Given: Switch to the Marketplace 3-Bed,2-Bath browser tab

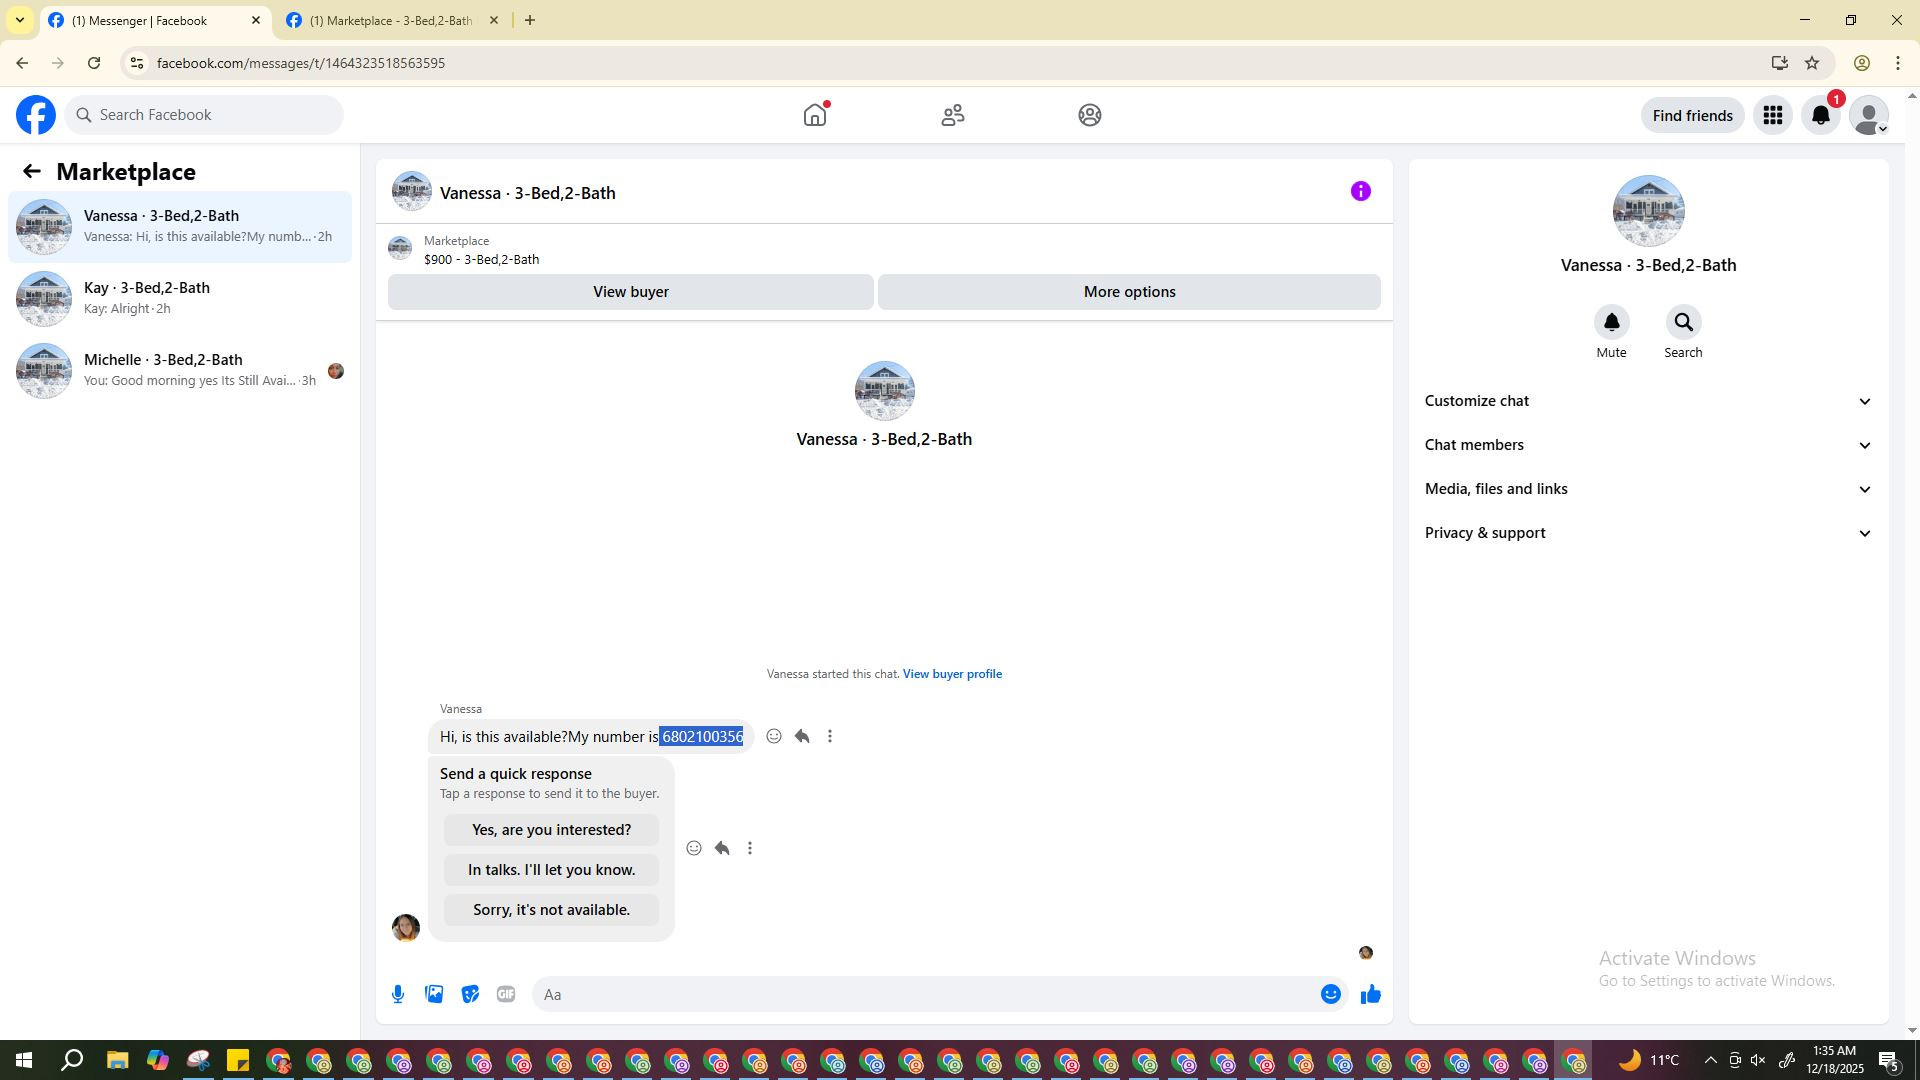Looking at the screenshot, I should 390,20.
